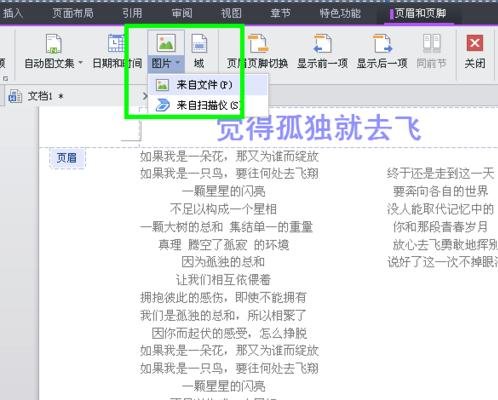Click the 来自文件 picture icon
This screenshot has width=498, height=400.
(162, 85)
